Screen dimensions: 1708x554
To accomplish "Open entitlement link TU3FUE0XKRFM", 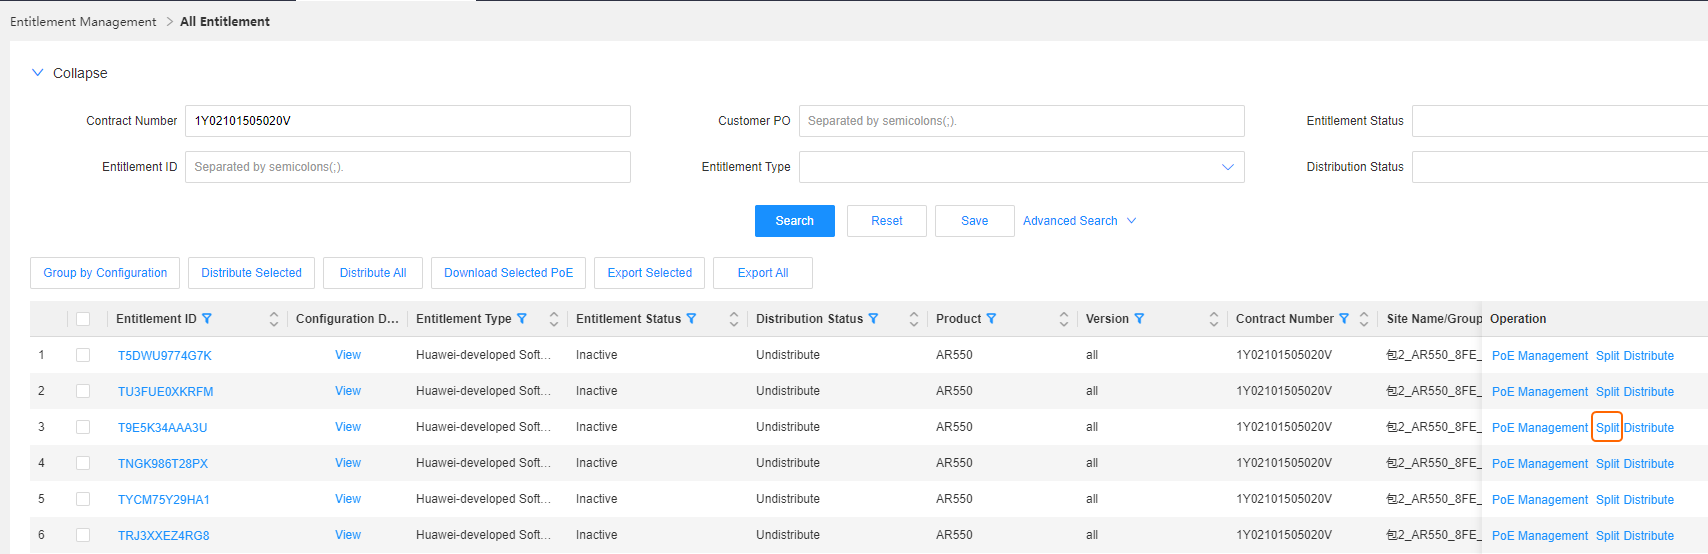I will [x=165, y=392].
